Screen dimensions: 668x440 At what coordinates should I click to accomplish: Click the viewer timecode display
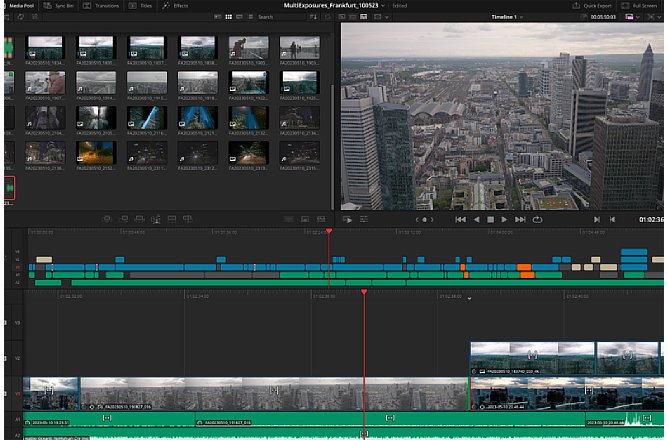[x=651, y=220]
